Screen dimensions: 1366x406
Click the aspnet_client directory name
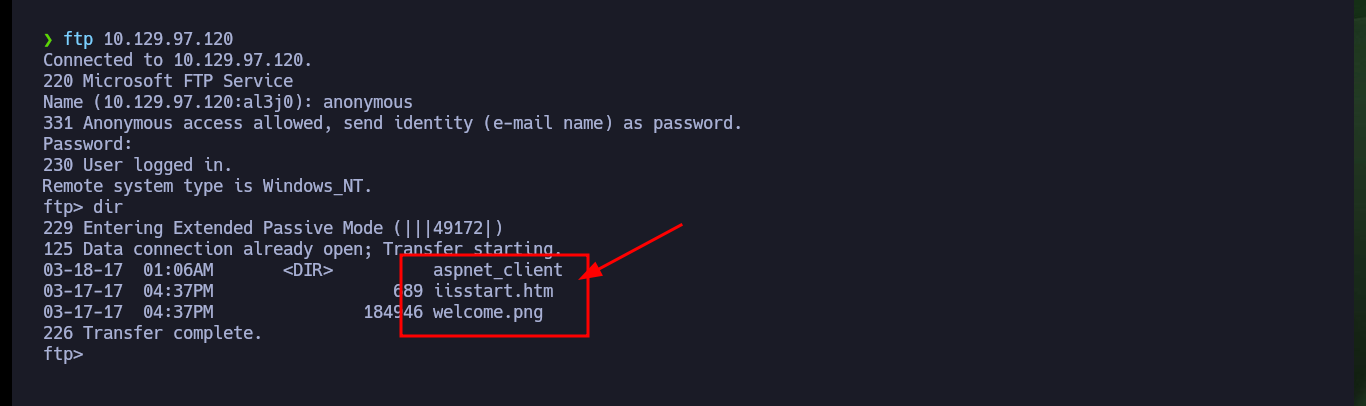(x=498, y=270)
